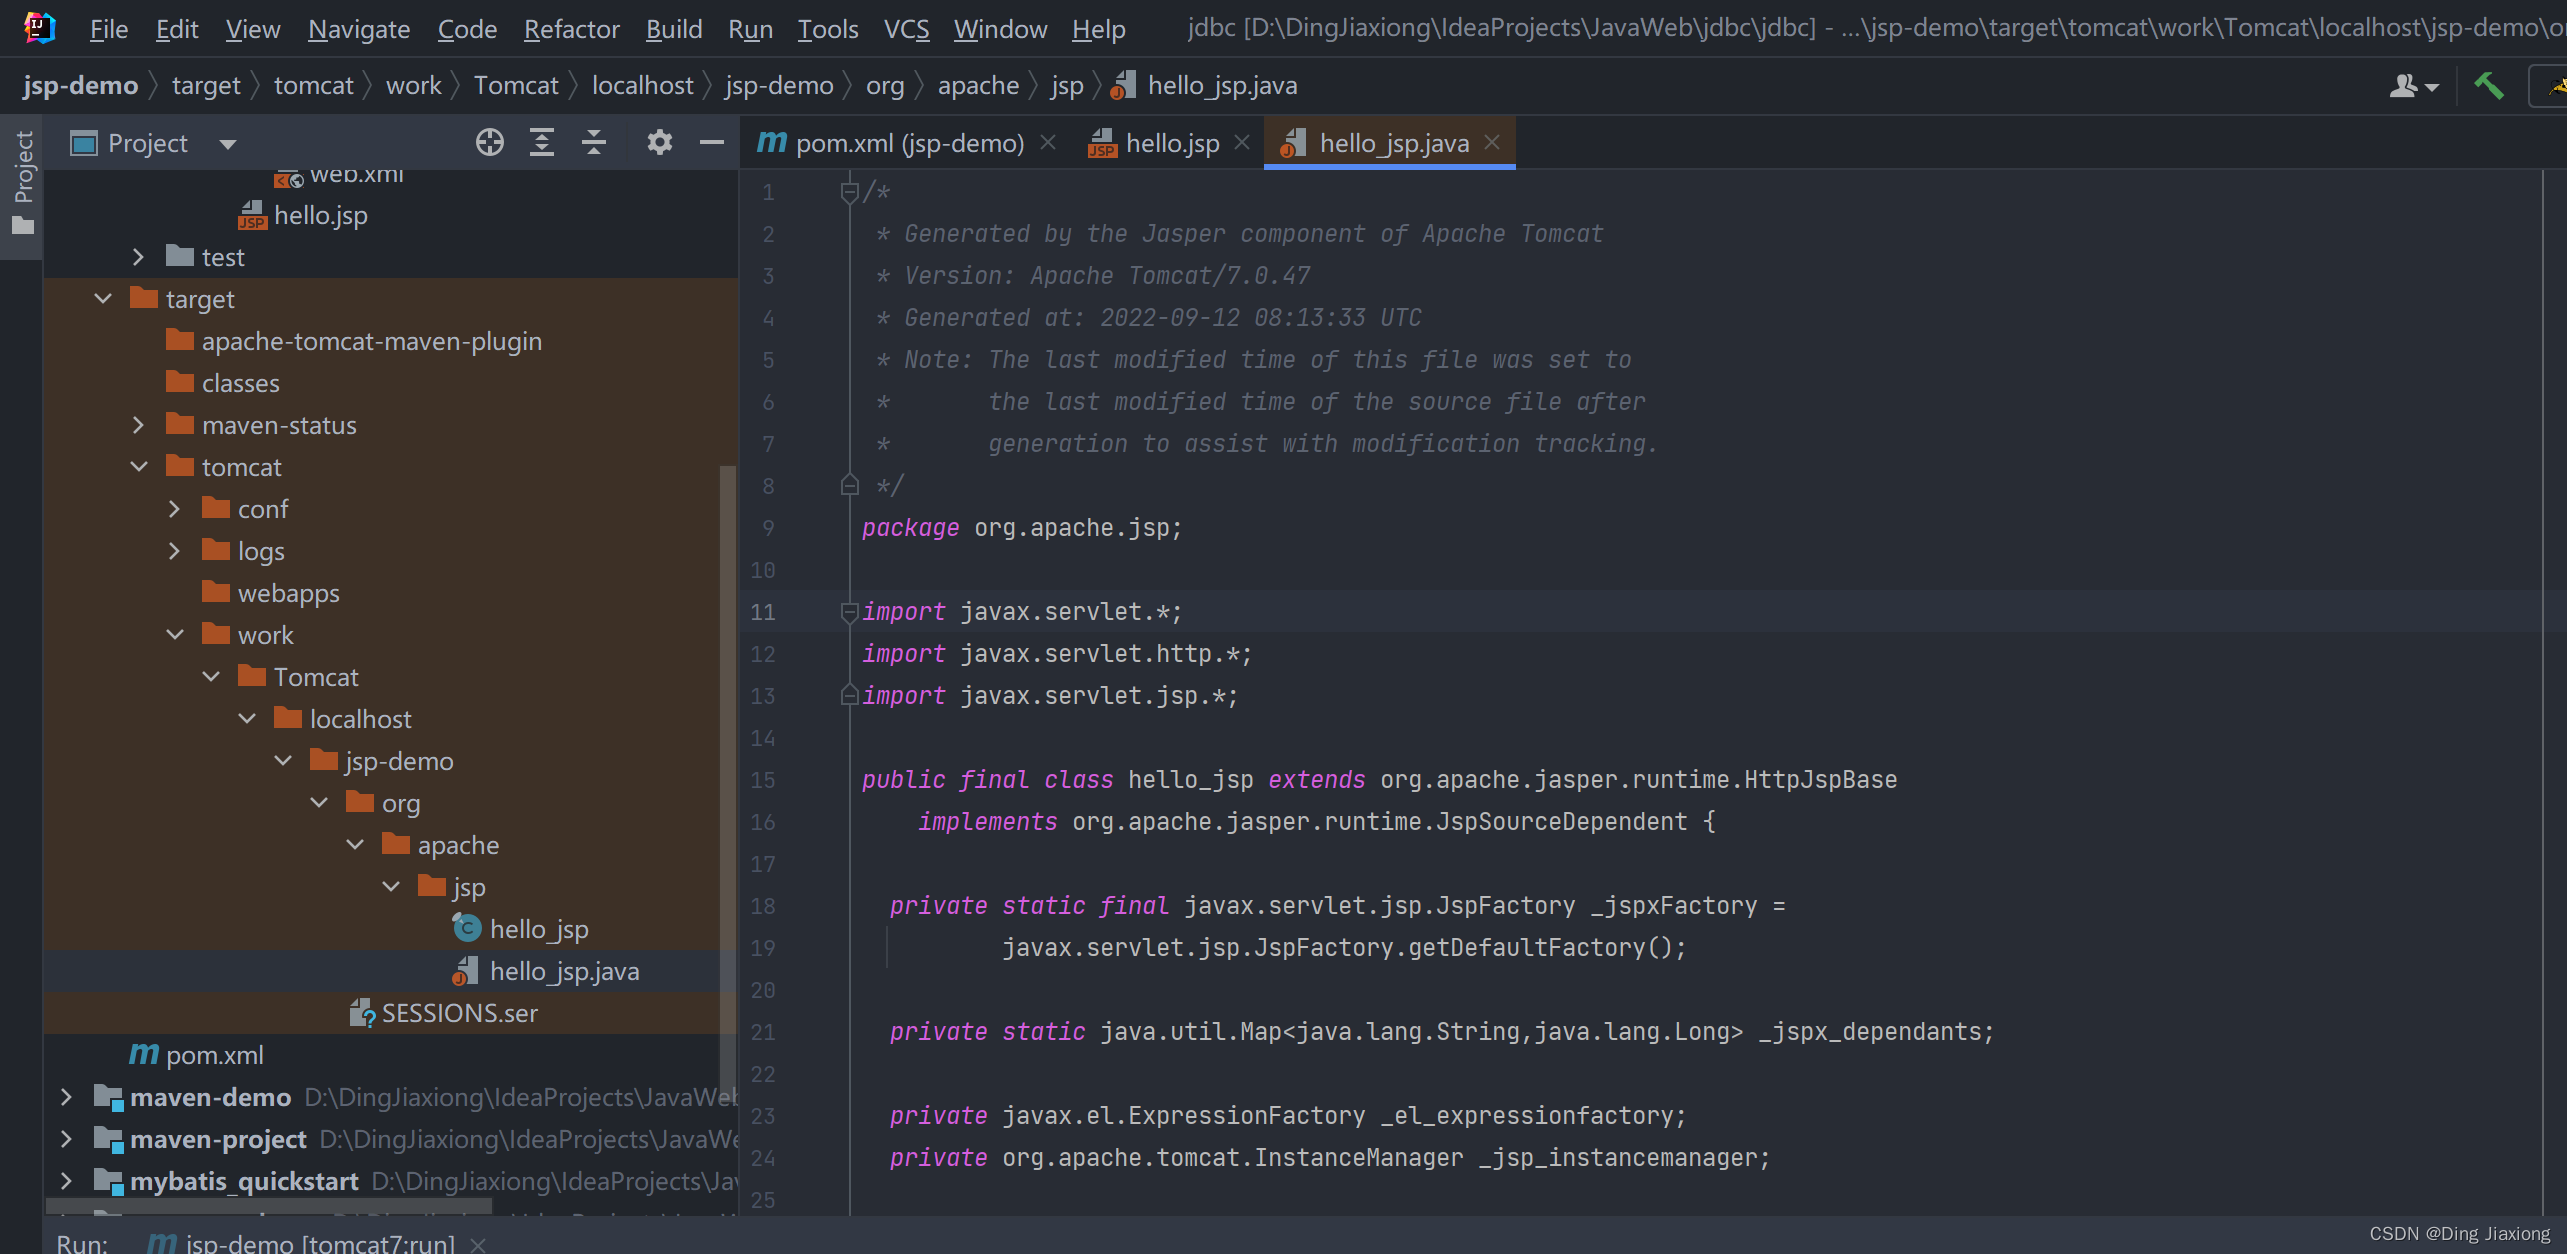Open the Build menu
The height and width of the screenshot is (1254, 2567).
(674, 29)
